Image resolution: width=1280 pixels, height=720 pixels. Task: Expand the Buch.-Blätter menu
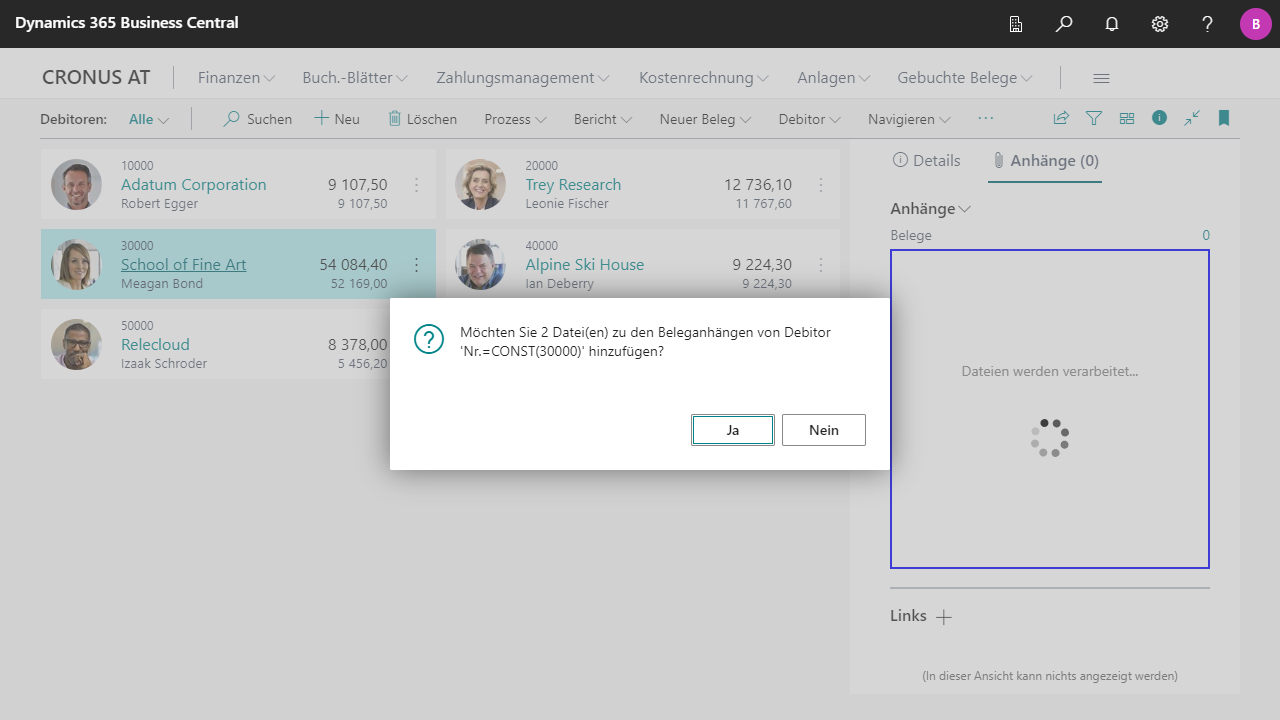[355, 78]
